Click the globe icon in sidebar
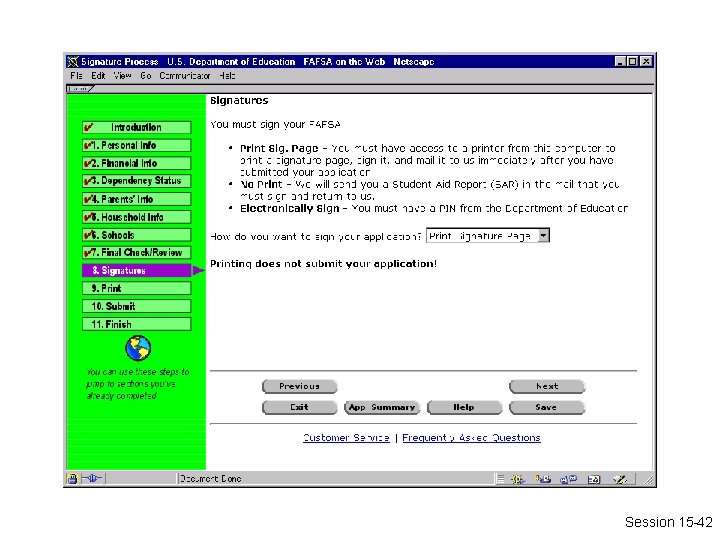Screen dimensions: 720x540 pos(138,348)
